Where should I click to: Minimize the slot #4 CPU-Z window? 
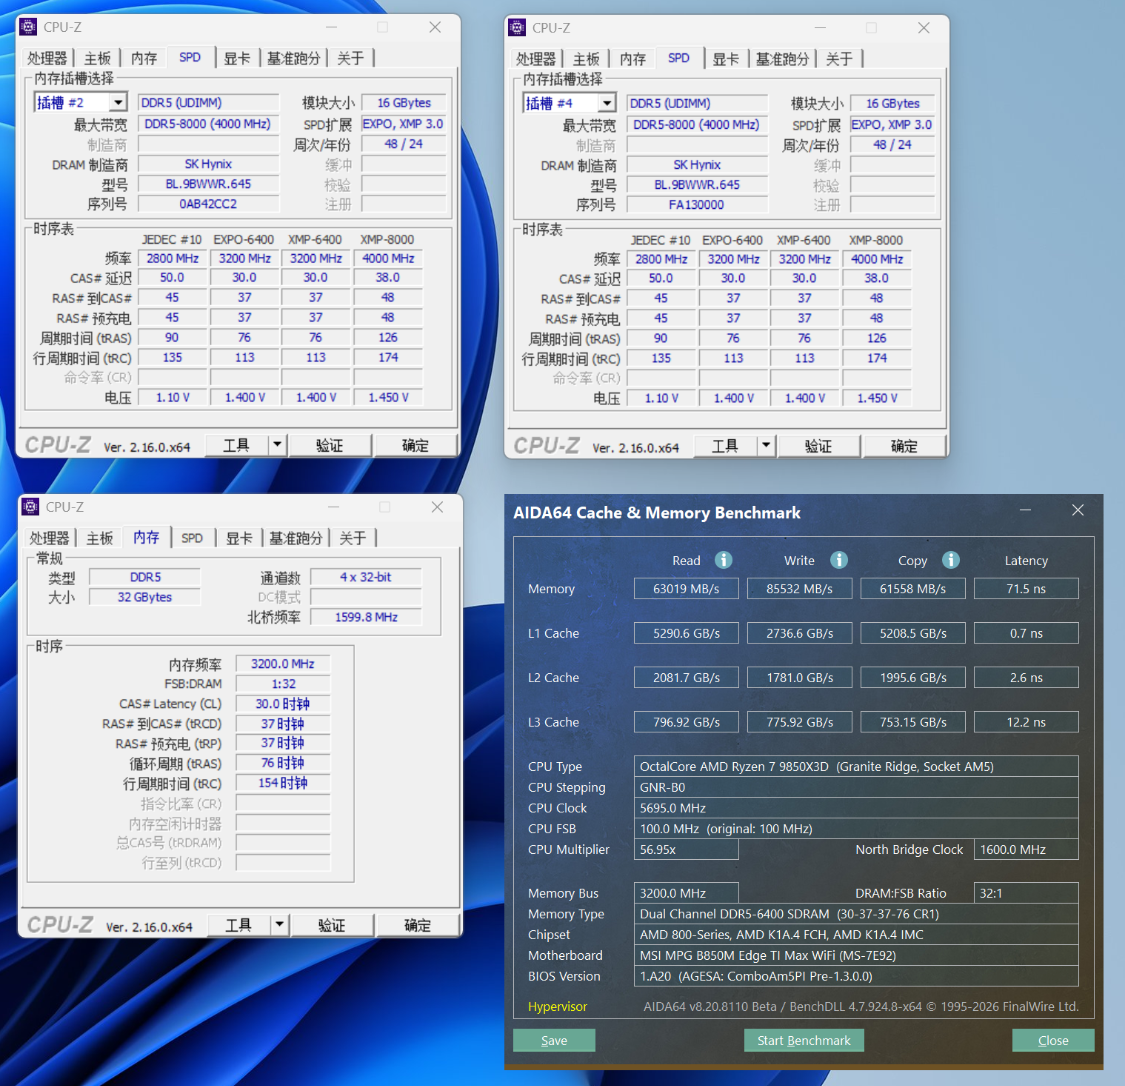tap(820, 28)
